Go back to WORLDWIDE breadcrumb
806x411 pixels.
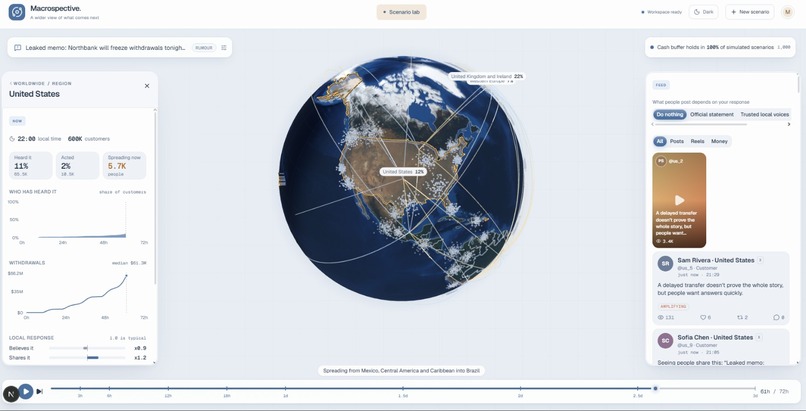(28, 83)
